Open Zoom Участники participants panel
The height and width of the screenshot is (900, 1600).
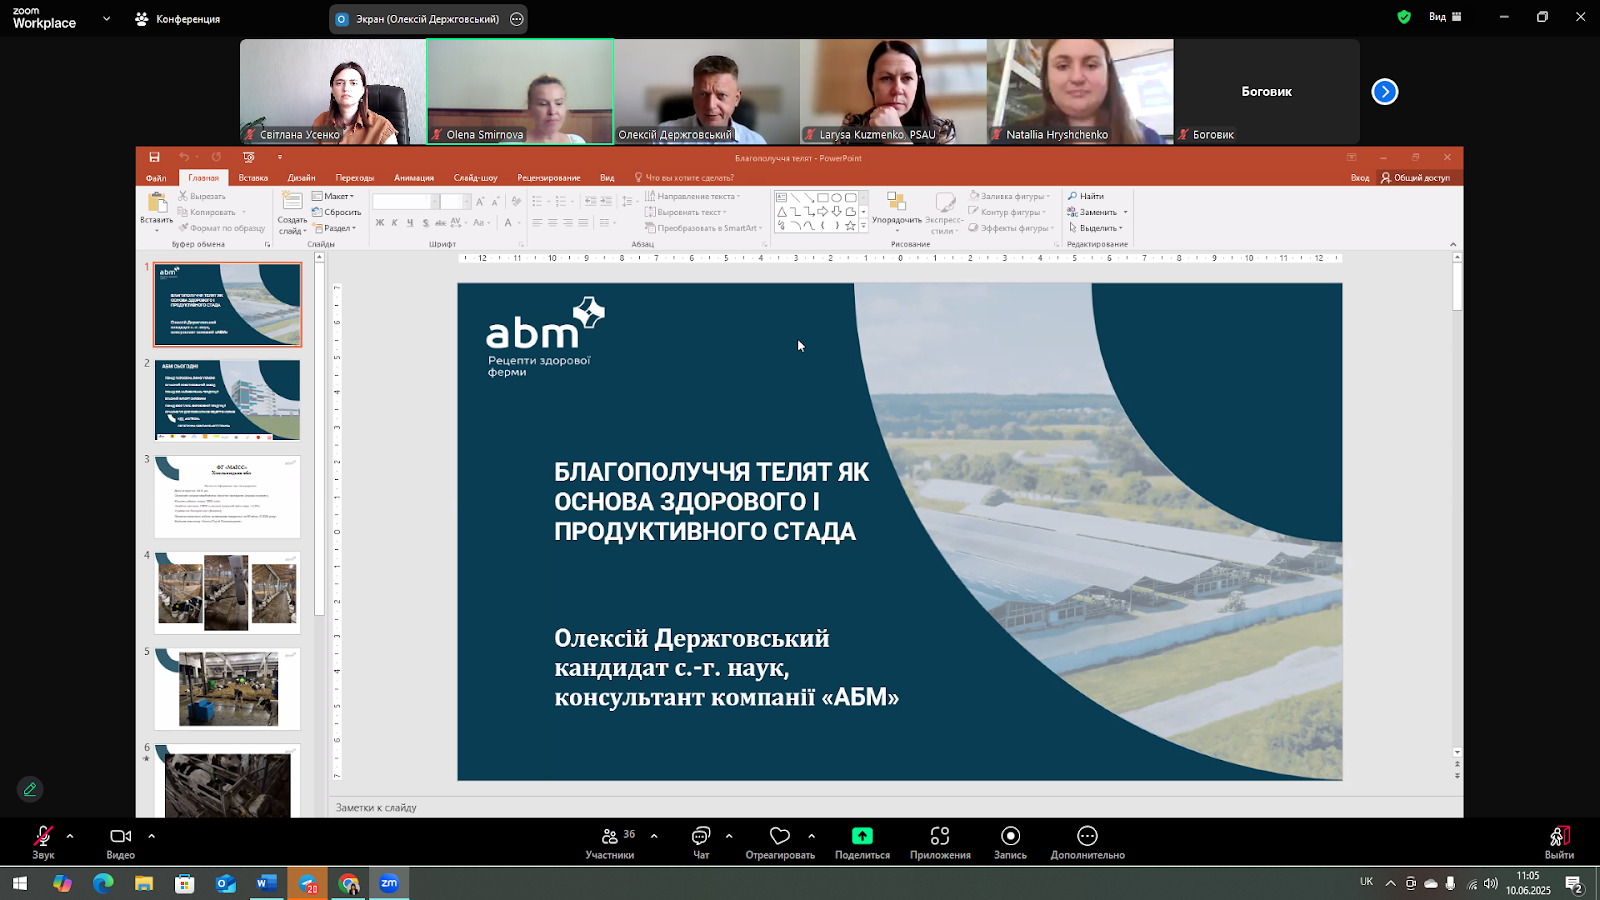(610, 843)
